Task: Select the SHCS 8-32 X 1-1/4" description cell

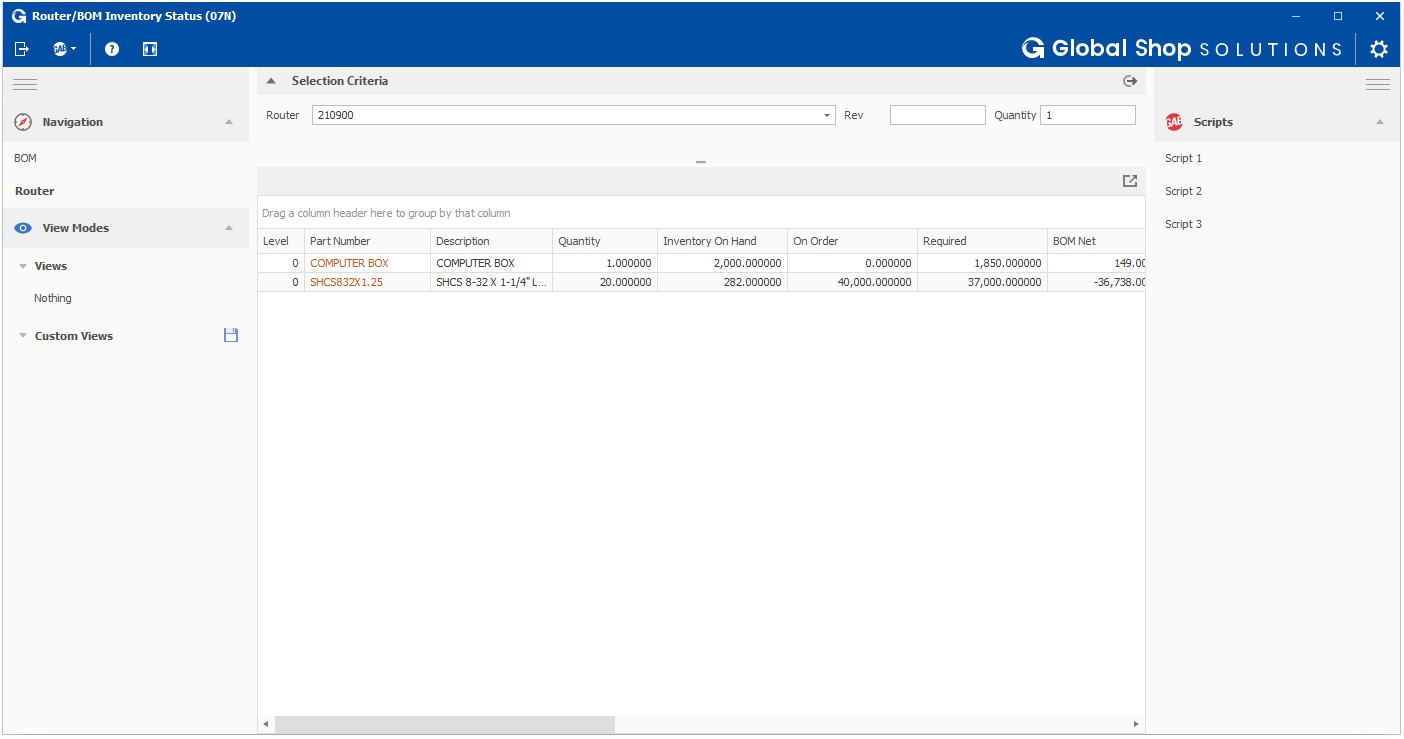Action: [491, 282]
